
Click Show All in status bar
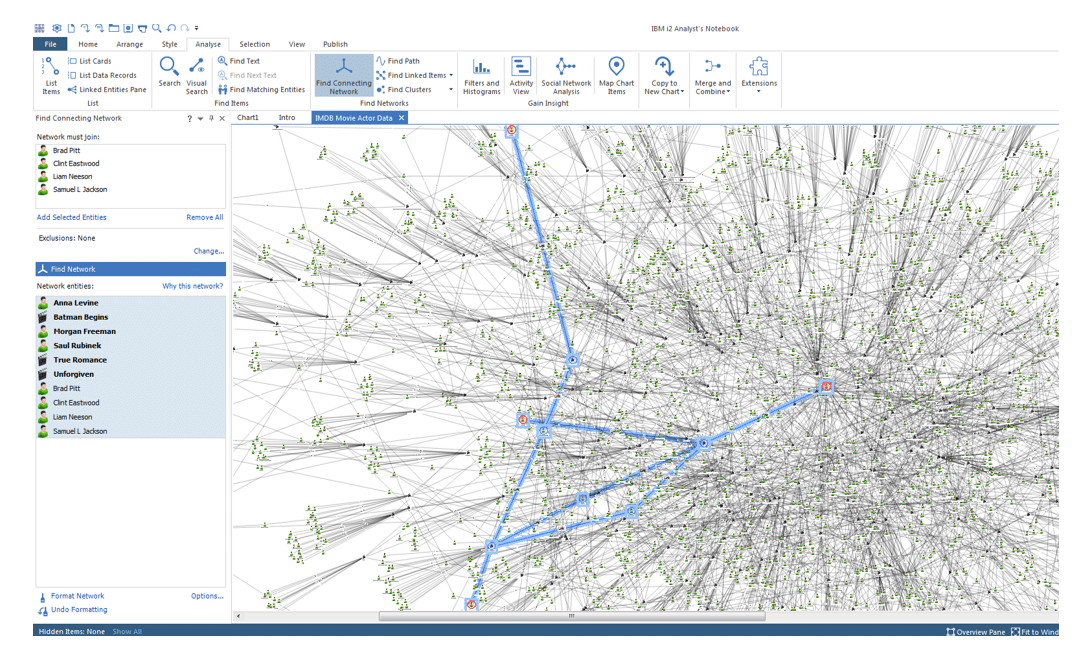pyautogui.click(x=127, y=631)
